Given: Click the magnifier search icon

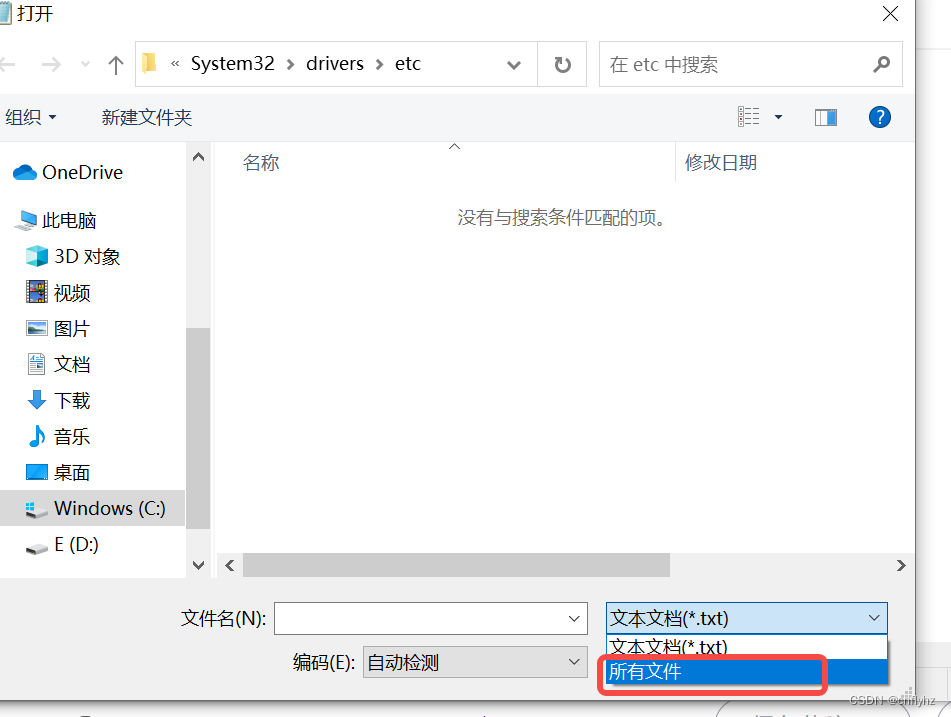Looking at the screenshot, I should pyautogui.click(x=881, y=64).
